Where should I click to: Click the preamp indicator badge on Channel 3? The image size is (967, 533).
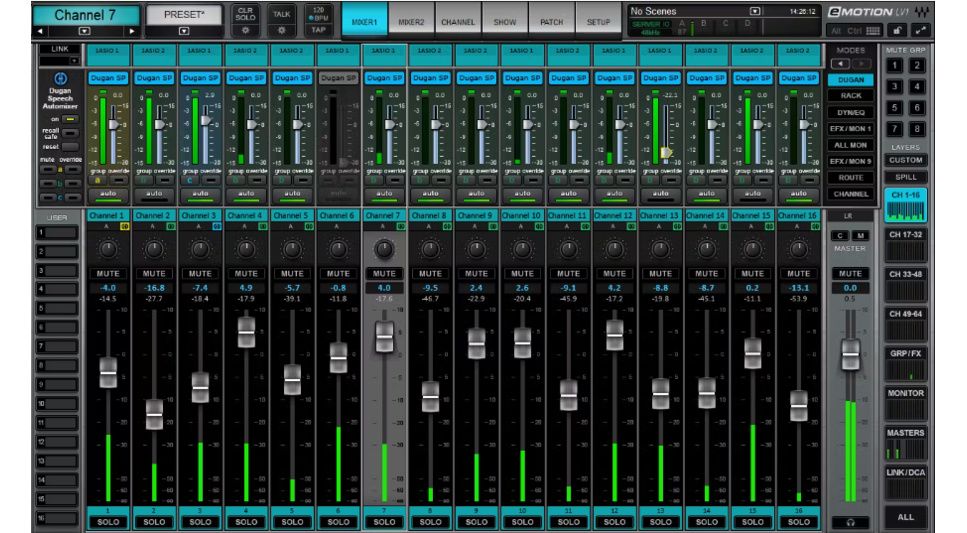click(x=216, y=227)
